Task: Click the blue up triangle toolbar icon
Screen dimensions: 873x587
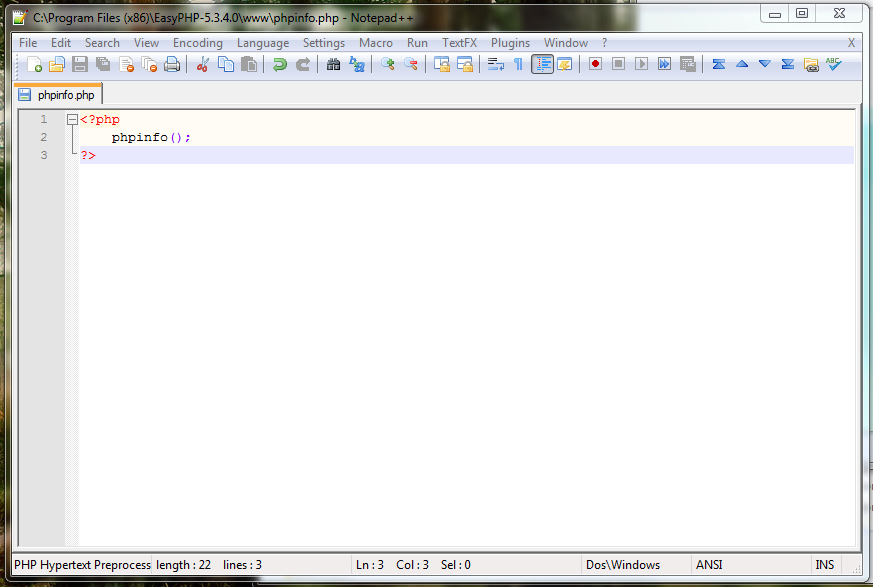Action: point(742,65)
